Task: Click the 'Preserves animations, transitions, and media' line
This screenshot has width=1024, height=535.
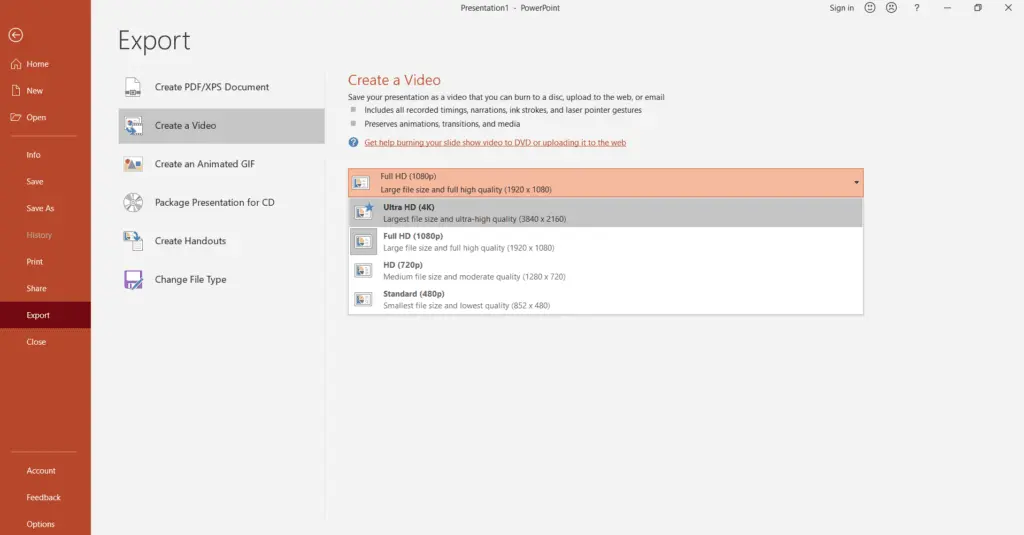Action: [x=442, y=123]
